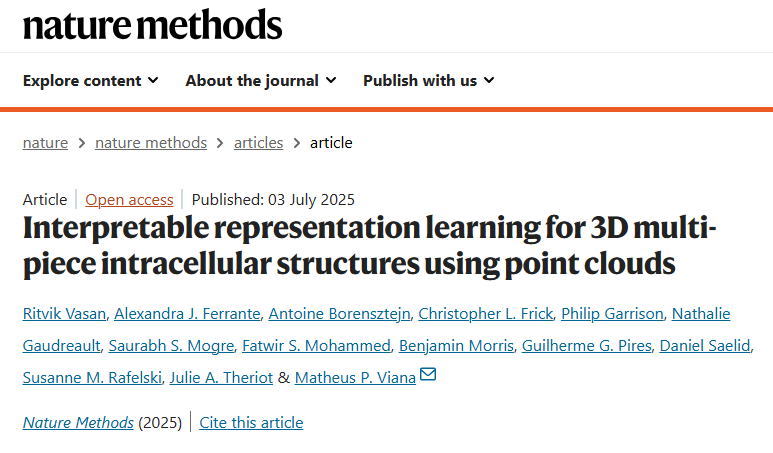Click the italic Nature Methods journal link
The image size is (773, 453).
click(x=78, y=422)
